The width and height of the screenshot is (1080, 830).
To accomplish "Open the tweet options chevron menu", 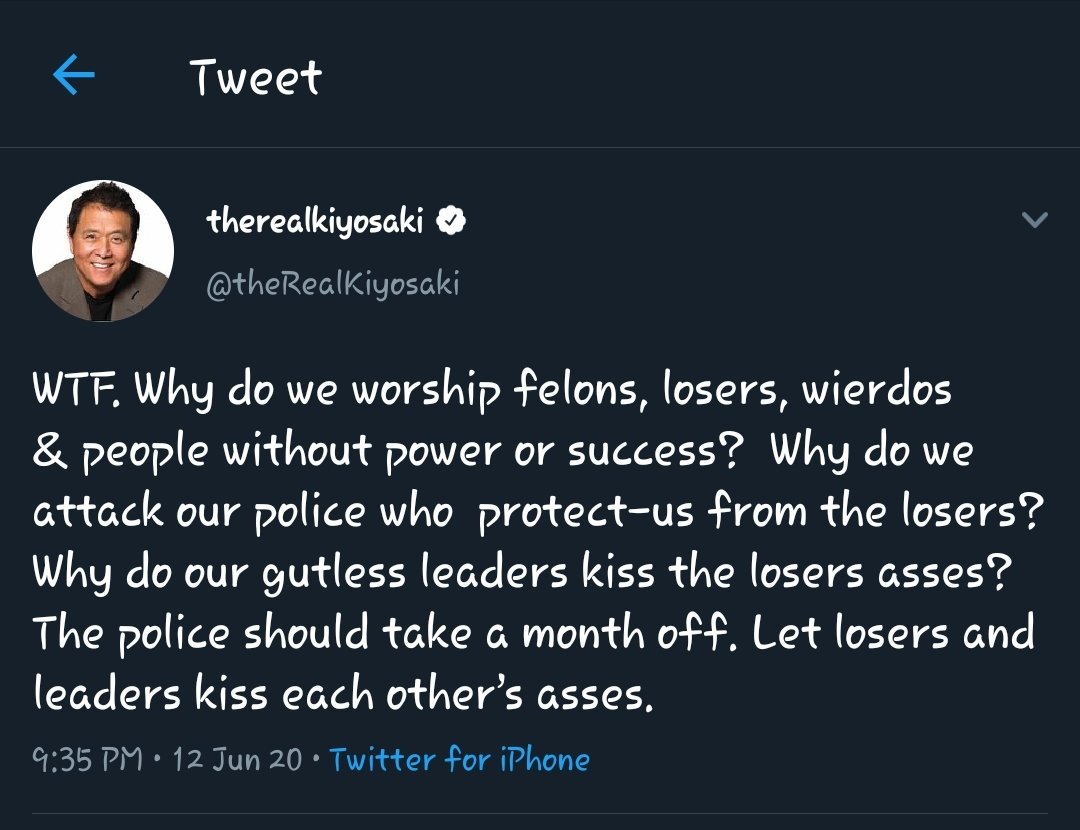I will tap(1035, 220).
